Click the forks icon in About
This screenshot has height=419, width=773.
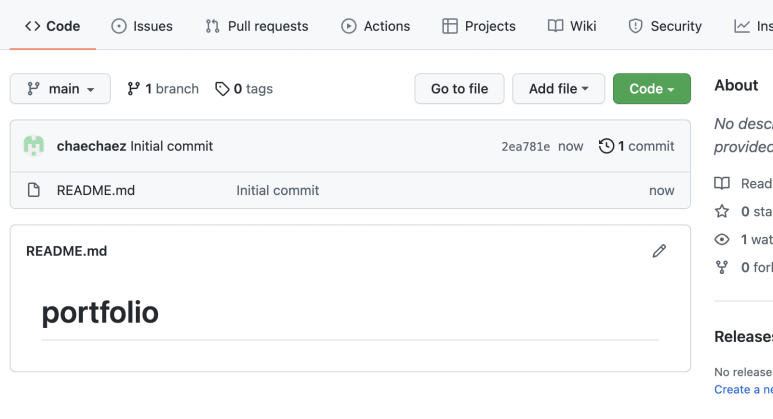coord(722,267)
